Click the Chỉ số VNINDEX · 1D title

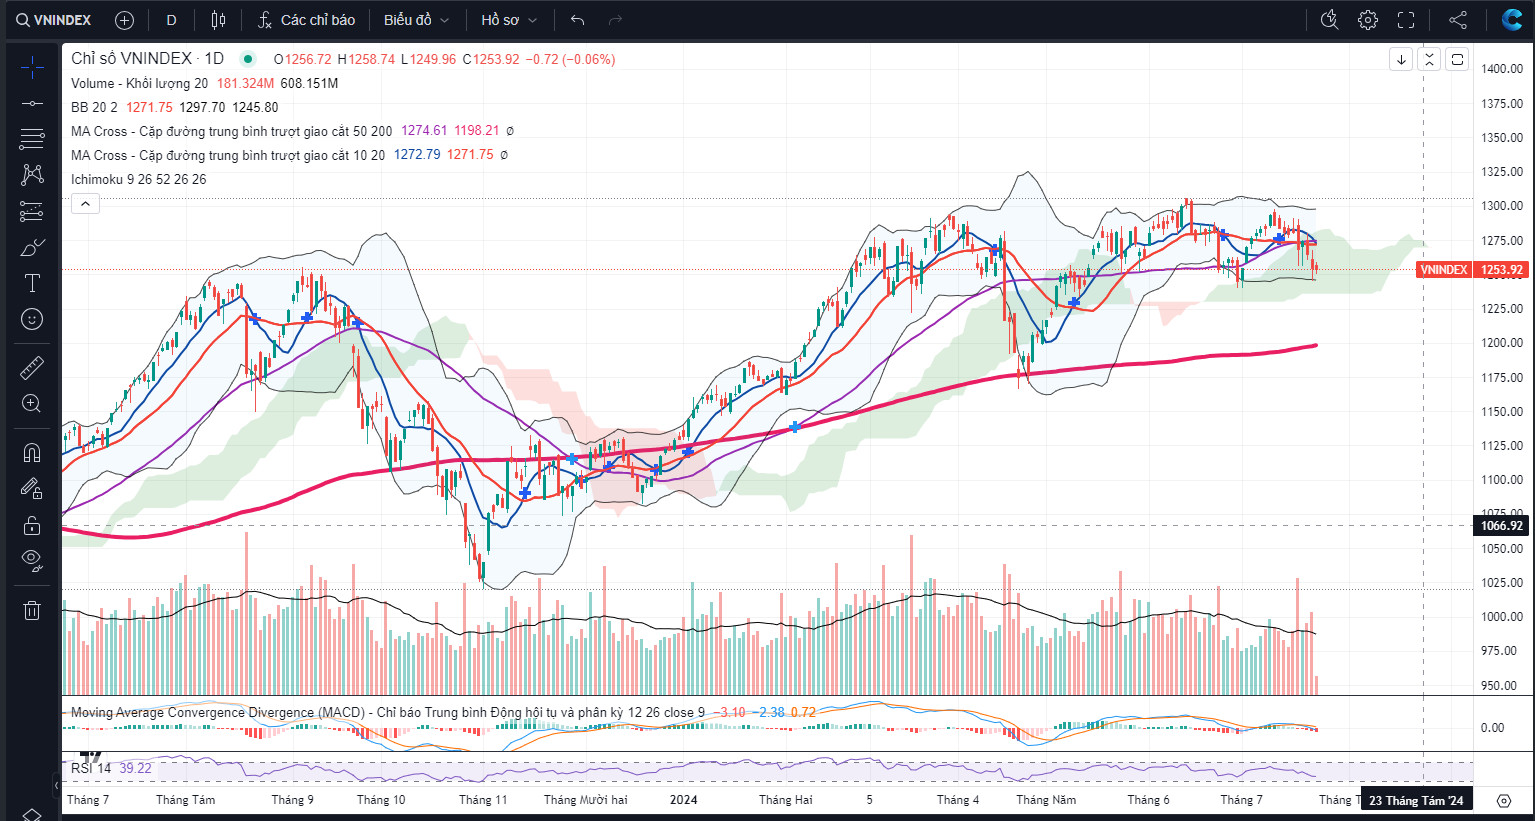pyautogui.click(x=147, y=59)
